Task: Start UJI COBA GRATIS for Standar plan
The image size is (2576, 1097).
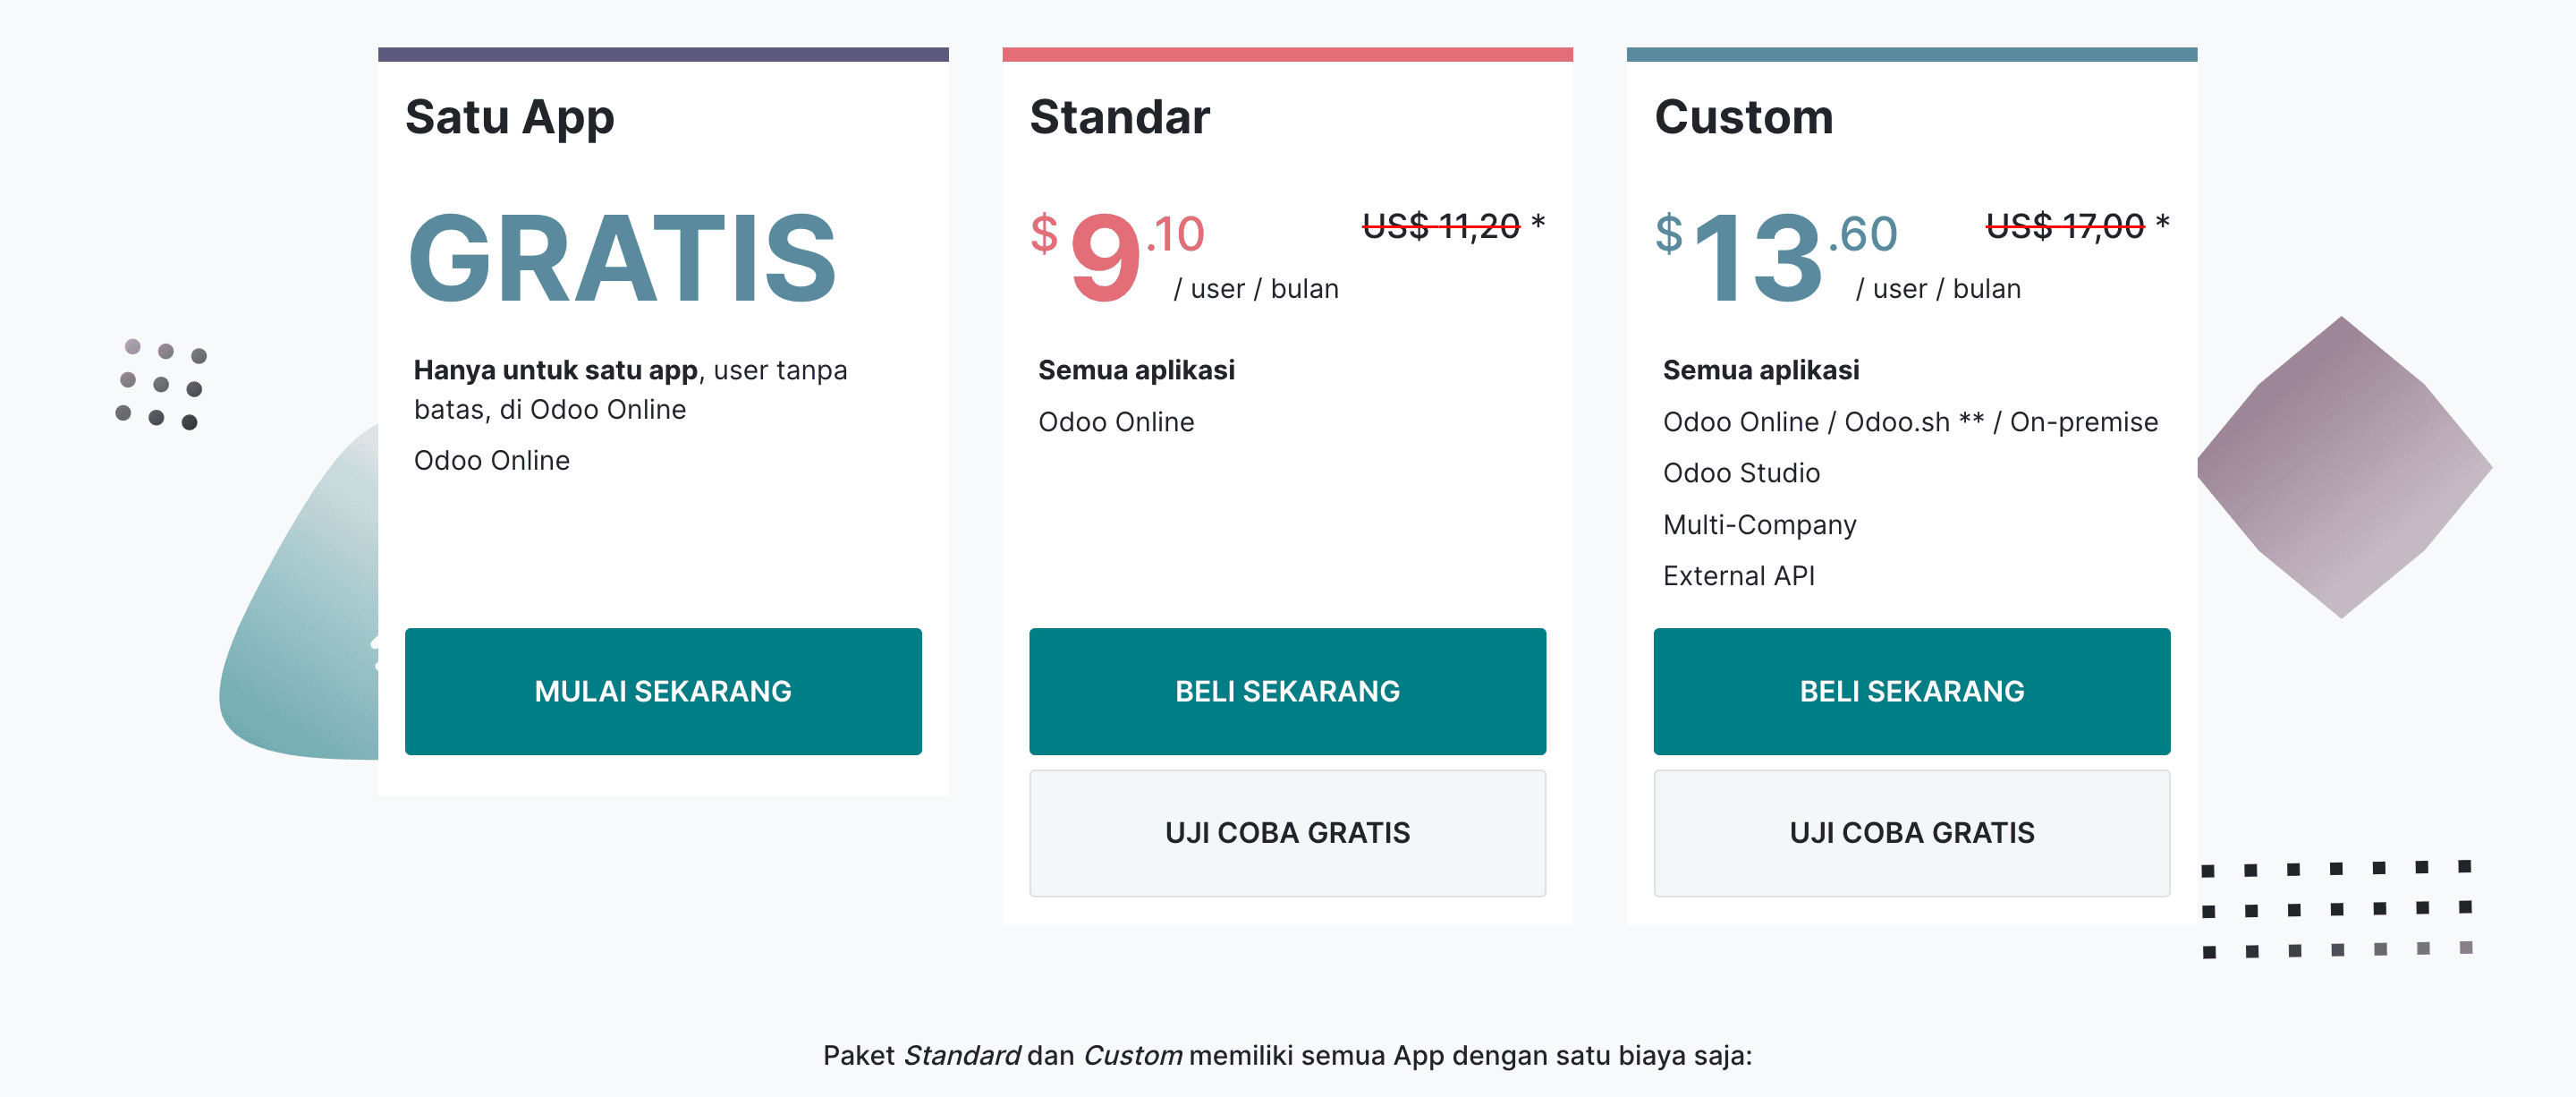Action: 1287,832
